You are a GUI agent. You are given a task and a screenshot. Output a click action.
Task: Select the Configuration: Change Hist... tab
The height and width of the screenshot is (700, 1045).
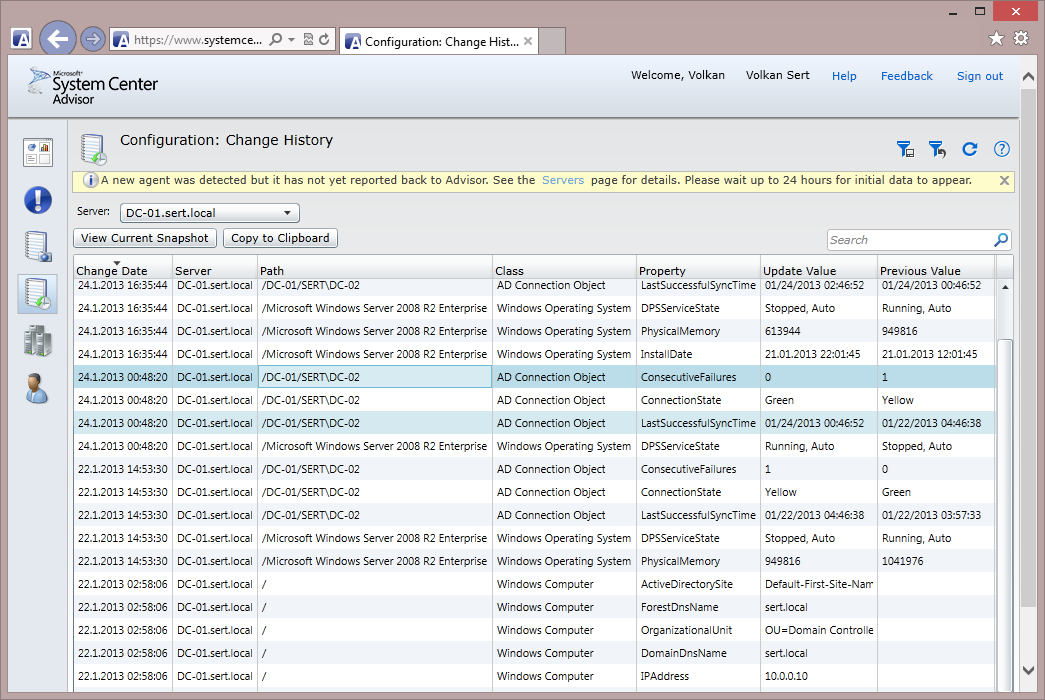(440, 41)
